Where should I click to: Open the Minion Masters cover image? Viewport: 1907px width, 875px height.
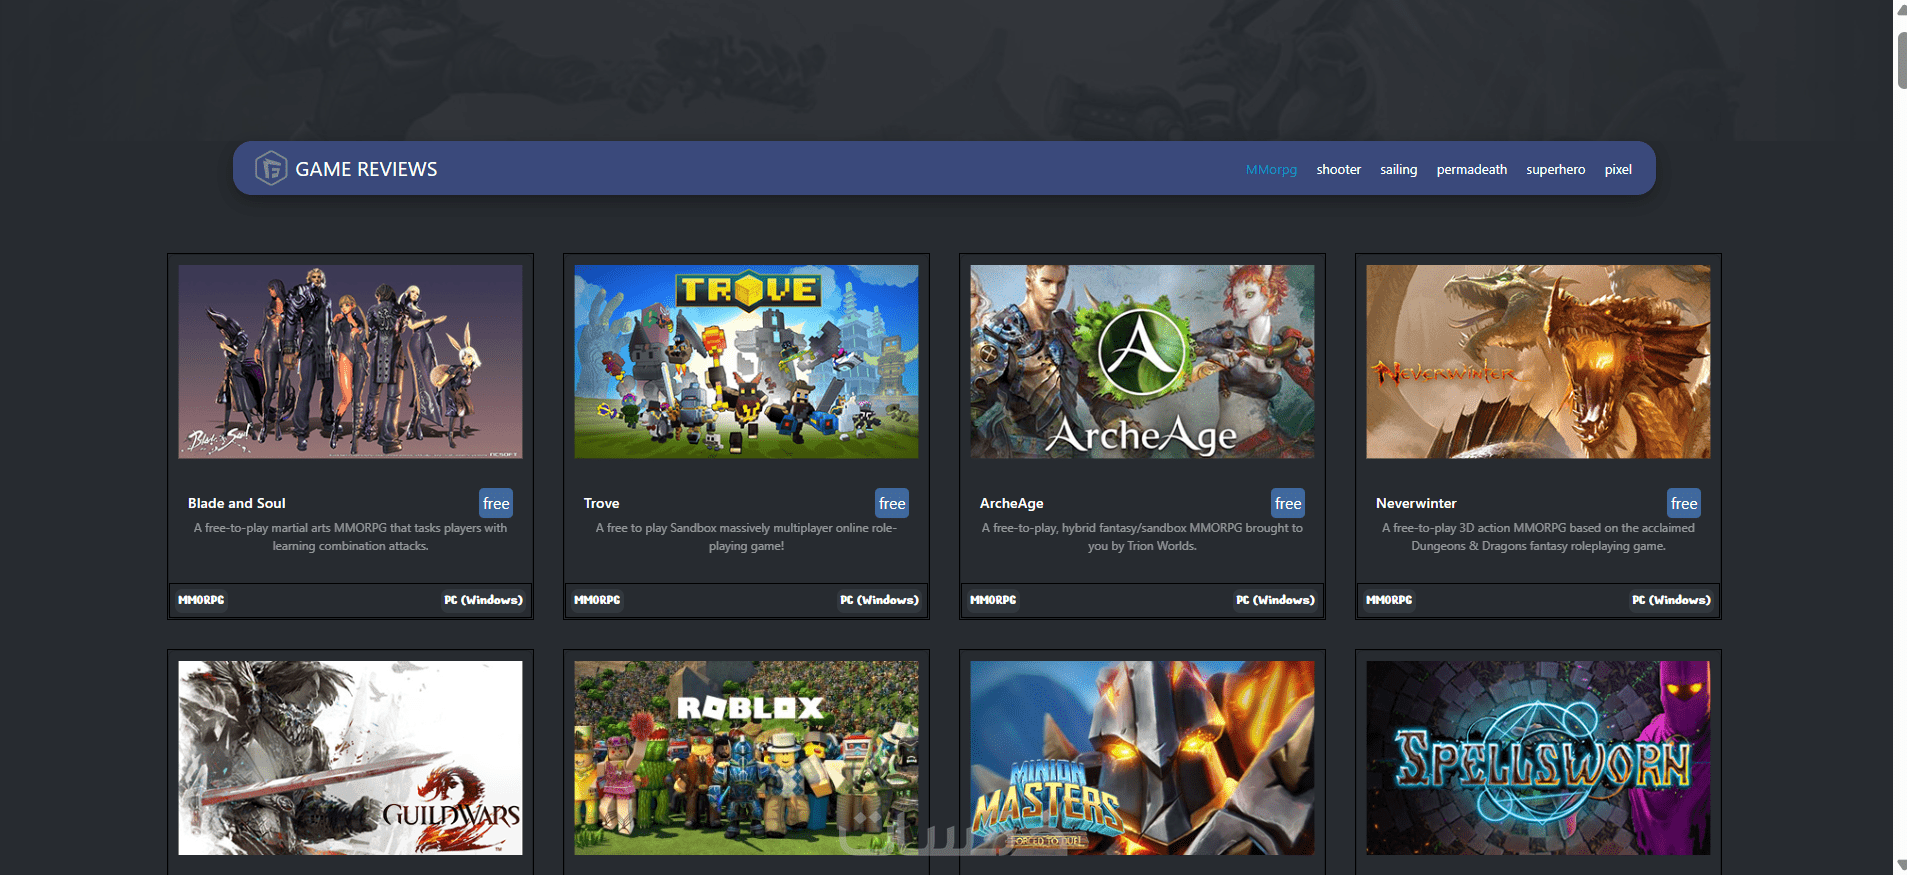(1142, 758)
